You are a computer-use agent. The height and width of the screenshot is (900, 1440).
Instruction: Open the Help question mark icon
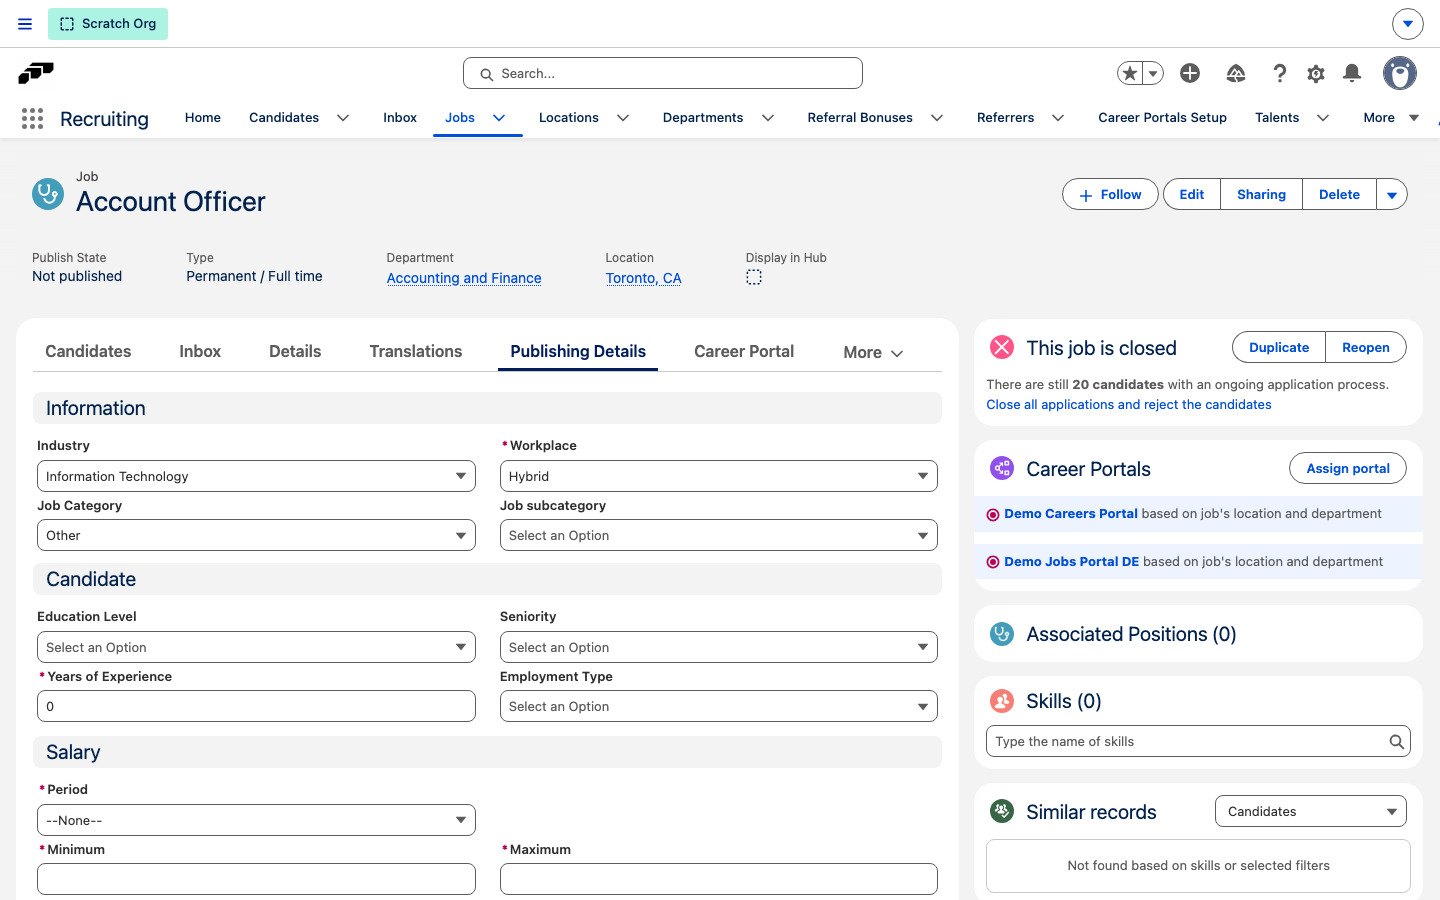coord(1279,73)
